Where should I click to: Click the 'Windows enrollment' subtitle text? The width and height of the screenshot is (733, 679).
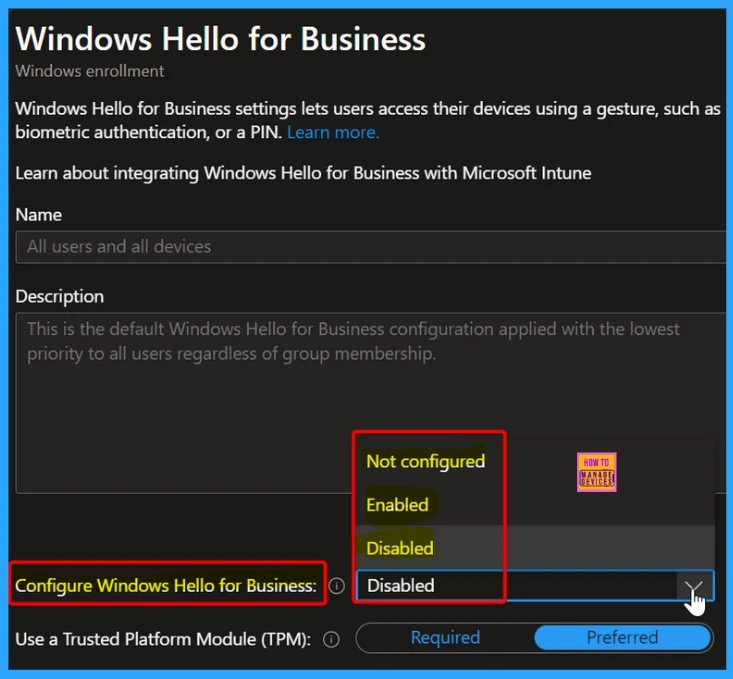point(89,71)
